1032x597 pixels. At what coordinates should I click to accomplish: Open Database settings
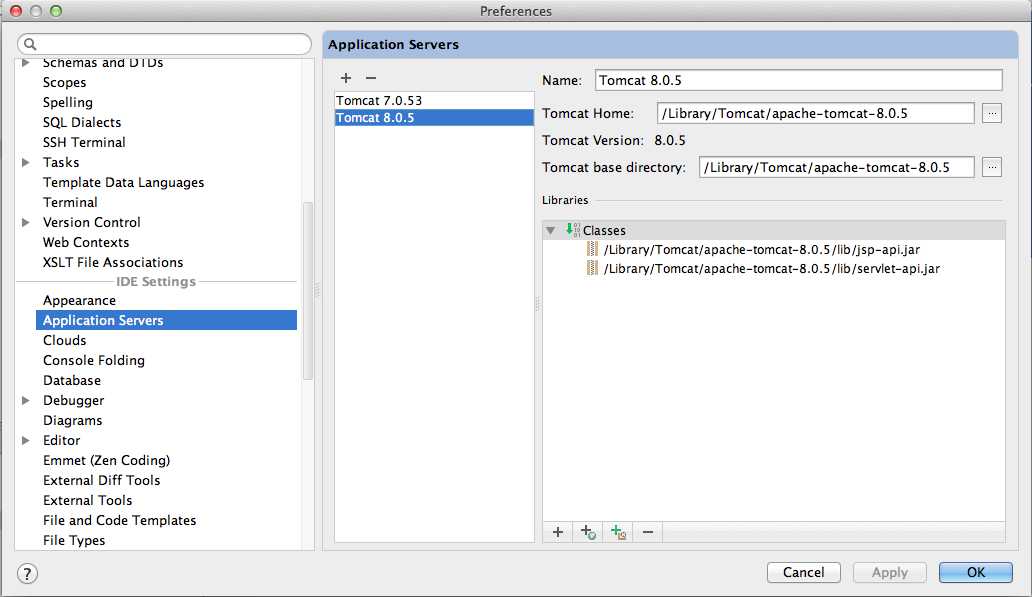click(72, 380)
